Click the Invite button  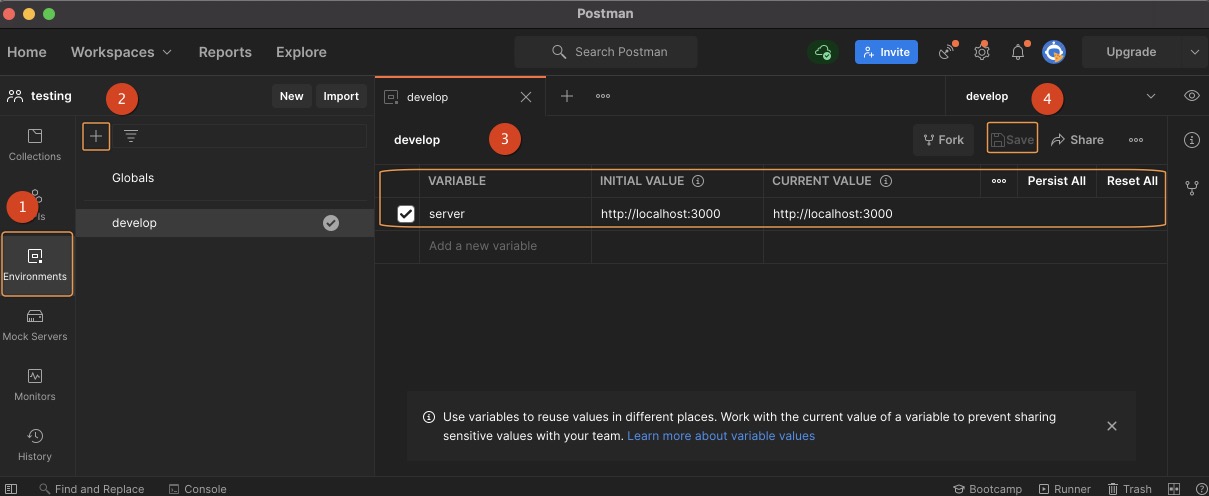[886, 52]
